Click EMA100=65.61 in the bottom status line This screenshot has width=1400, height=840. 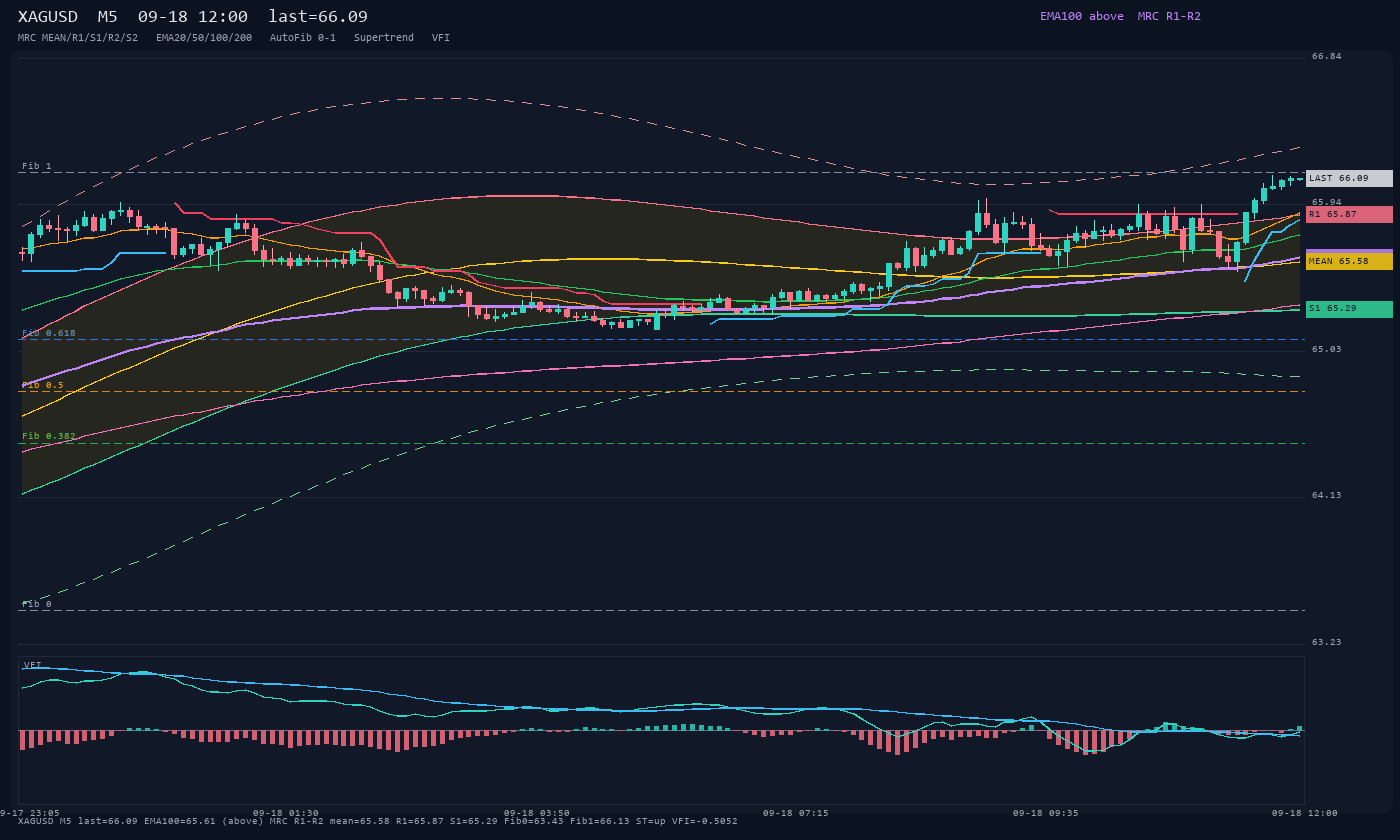pos(180,821)
